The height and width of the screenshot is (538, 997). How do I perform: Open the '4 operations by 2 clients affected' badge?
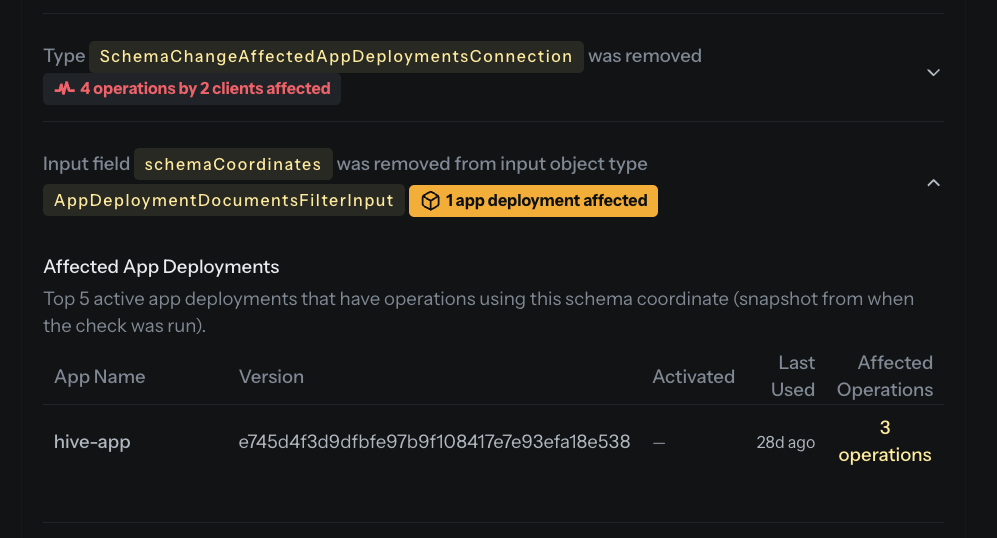(192, 89)
